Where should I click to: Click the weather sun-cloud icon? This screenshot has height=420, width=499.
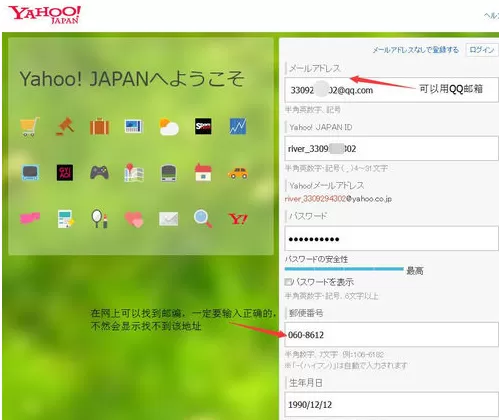click(x=169, y=127)
